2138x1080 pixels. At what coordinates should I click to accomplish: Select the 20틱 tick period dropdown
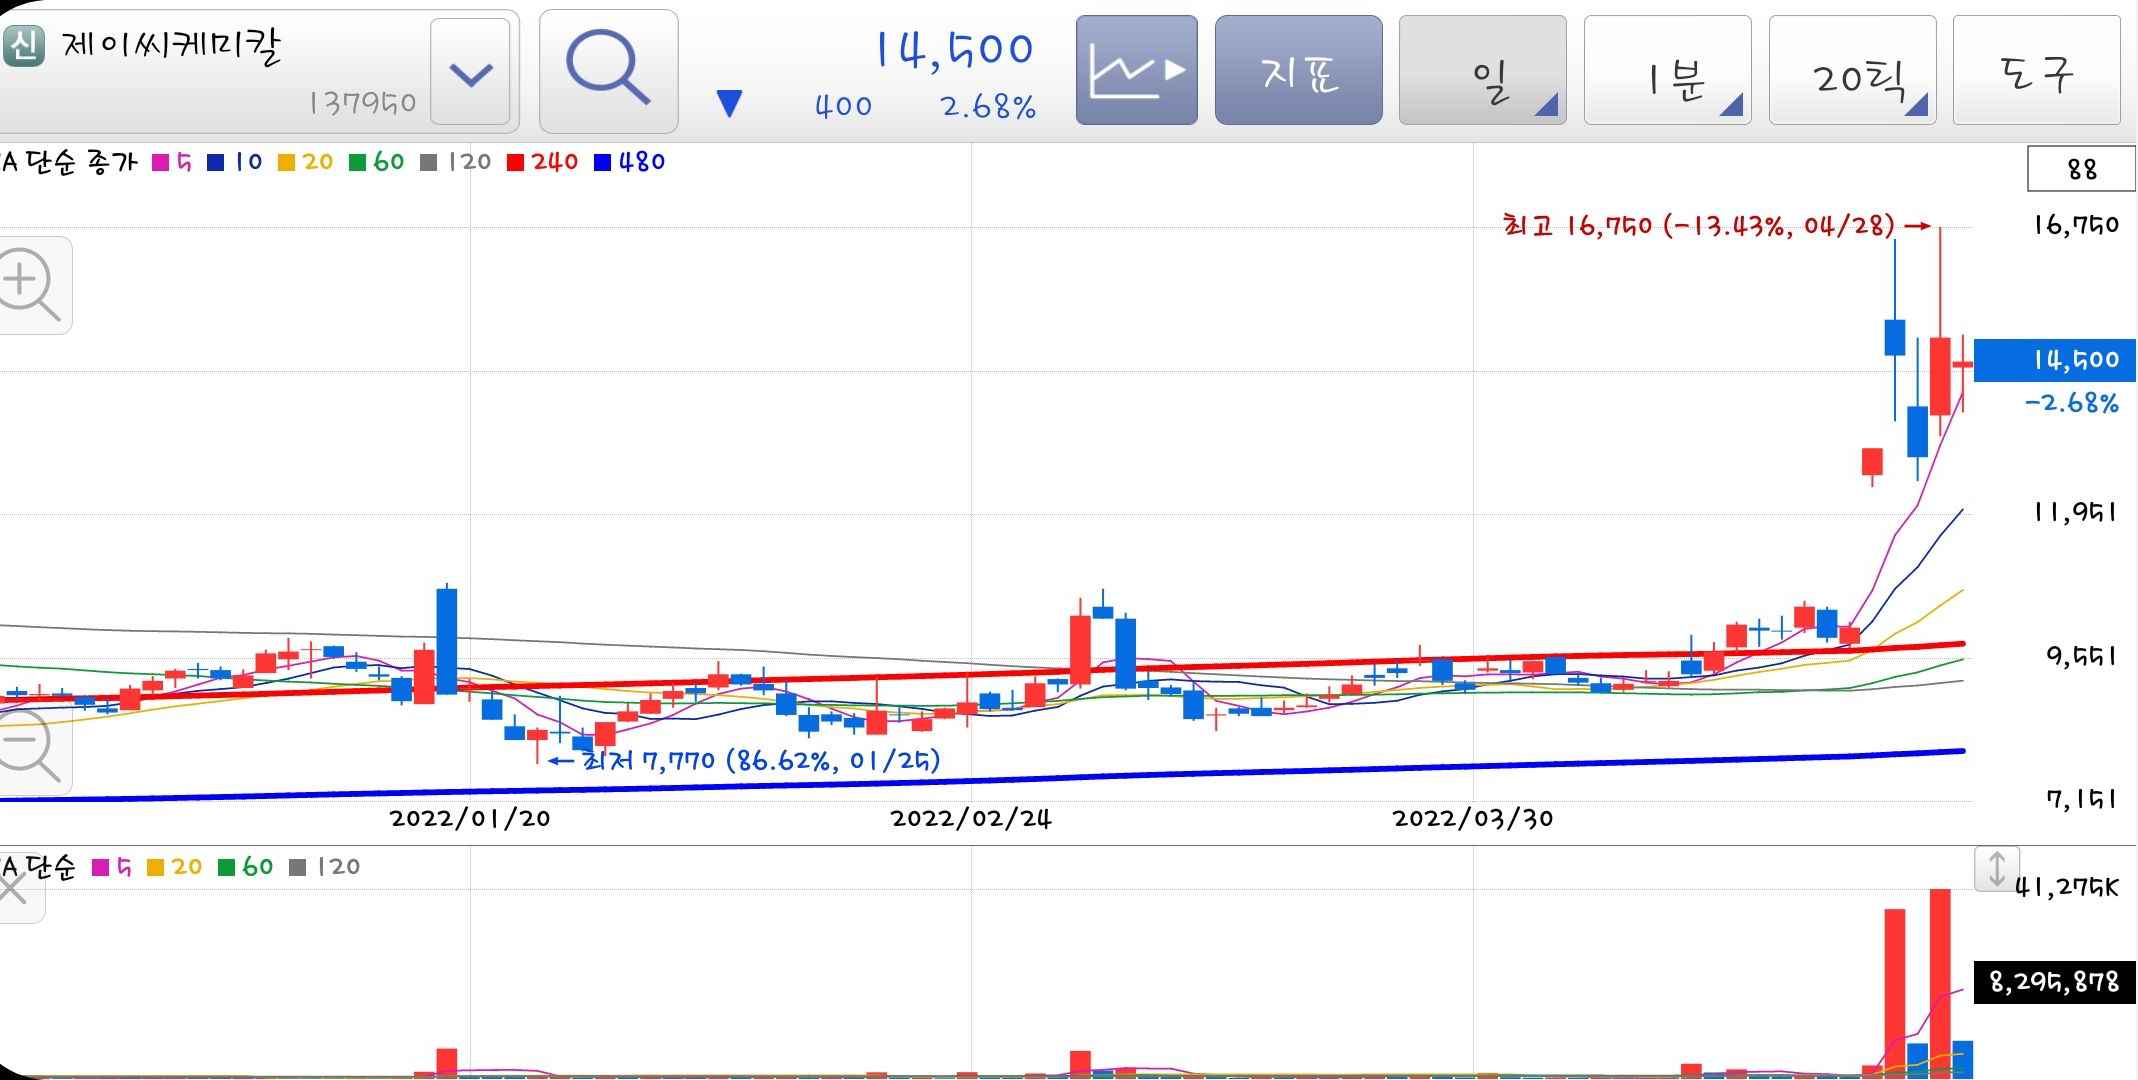[1852, 71]
